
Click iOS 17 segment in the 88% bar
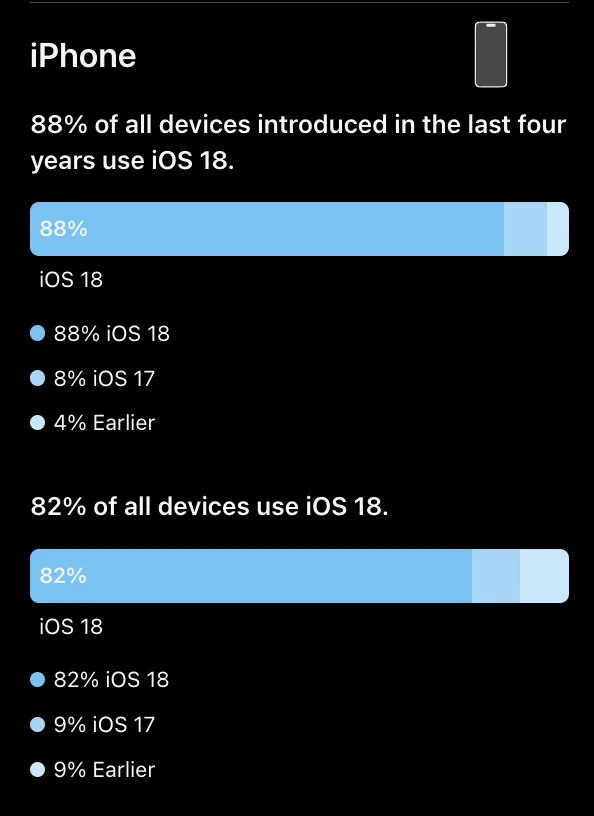coord(525,229)
